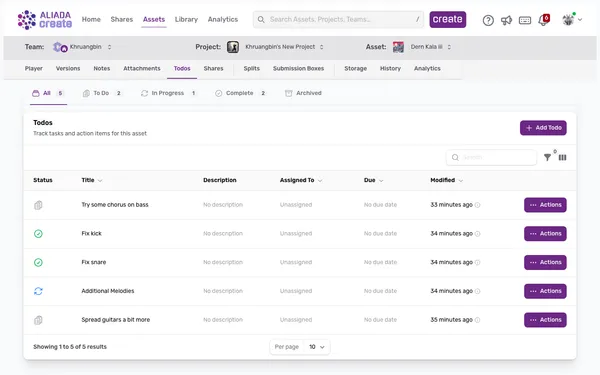Open the notifications bell

pyautogui.click(x=543, y=20)
